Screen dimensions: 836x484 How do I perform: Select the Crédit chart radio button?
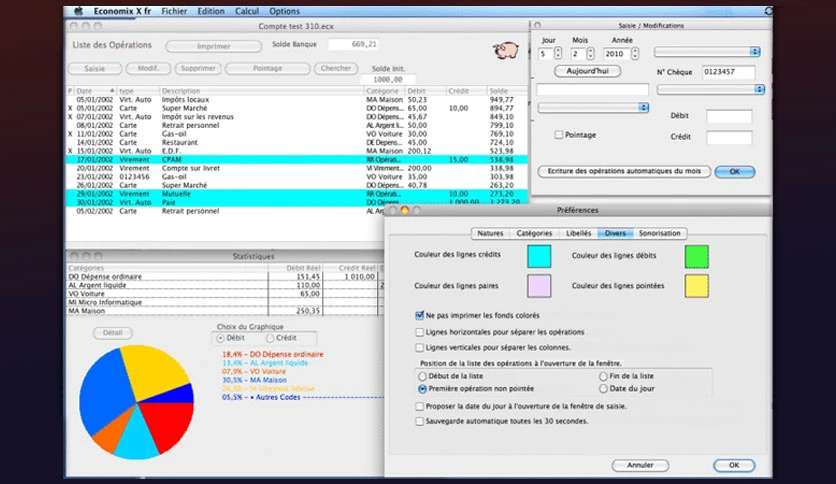point(270,338)
